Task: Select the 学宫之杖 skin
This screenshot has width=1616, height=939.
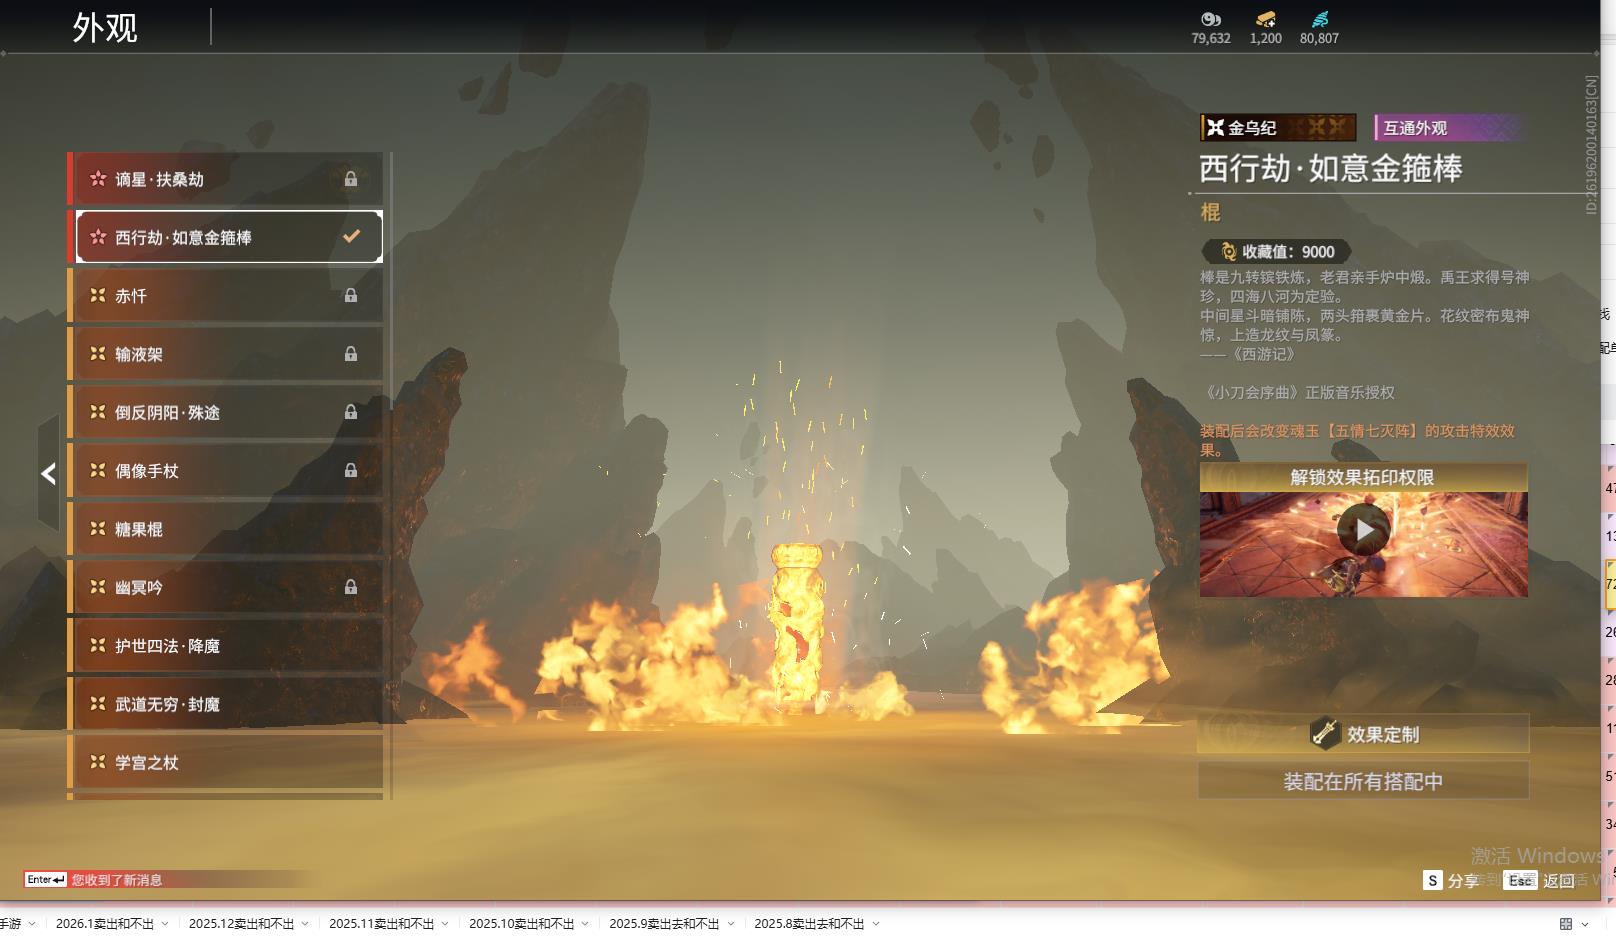Action: (x=228, y=762)
